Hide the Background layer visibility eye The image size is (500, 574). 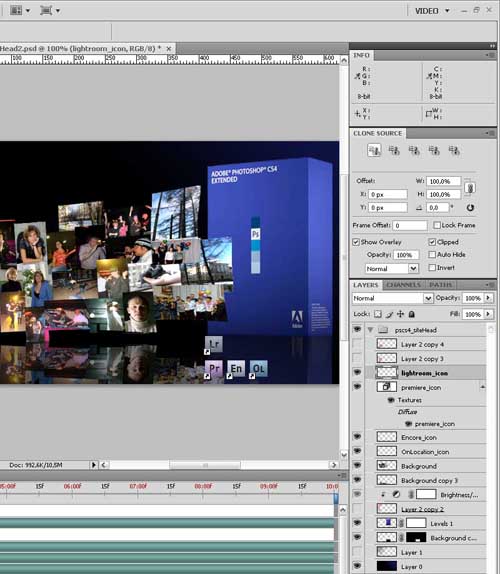click(357, 466)
